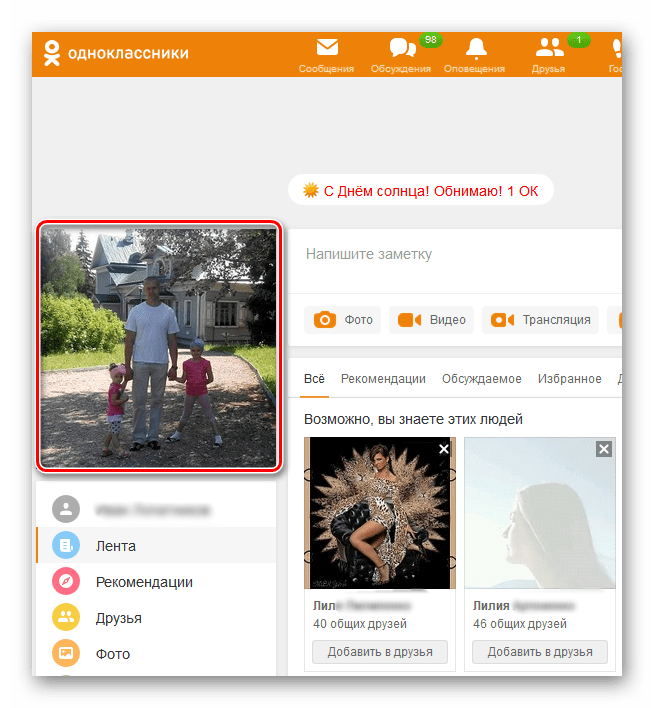Click the camera icon beside Фото
The image size is (654, 708).
click(x=324, y=320)
